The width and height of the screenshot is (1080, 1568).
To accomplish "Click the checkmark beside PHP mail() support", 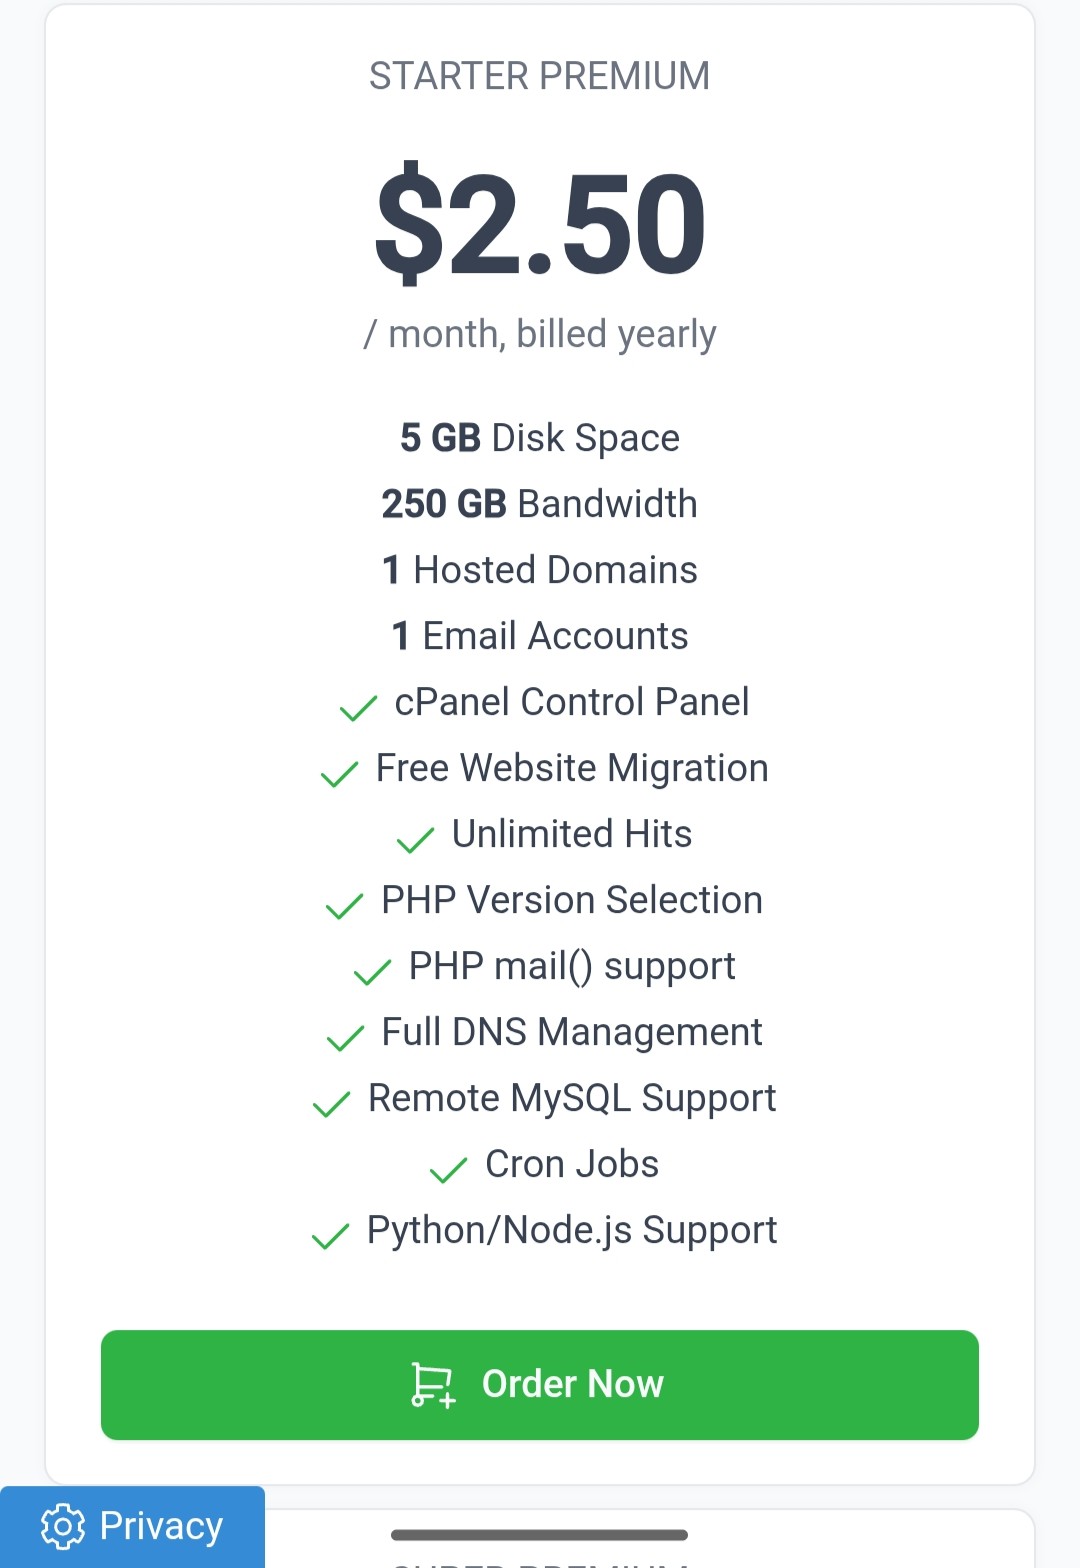I will click(x=372, y=972).
